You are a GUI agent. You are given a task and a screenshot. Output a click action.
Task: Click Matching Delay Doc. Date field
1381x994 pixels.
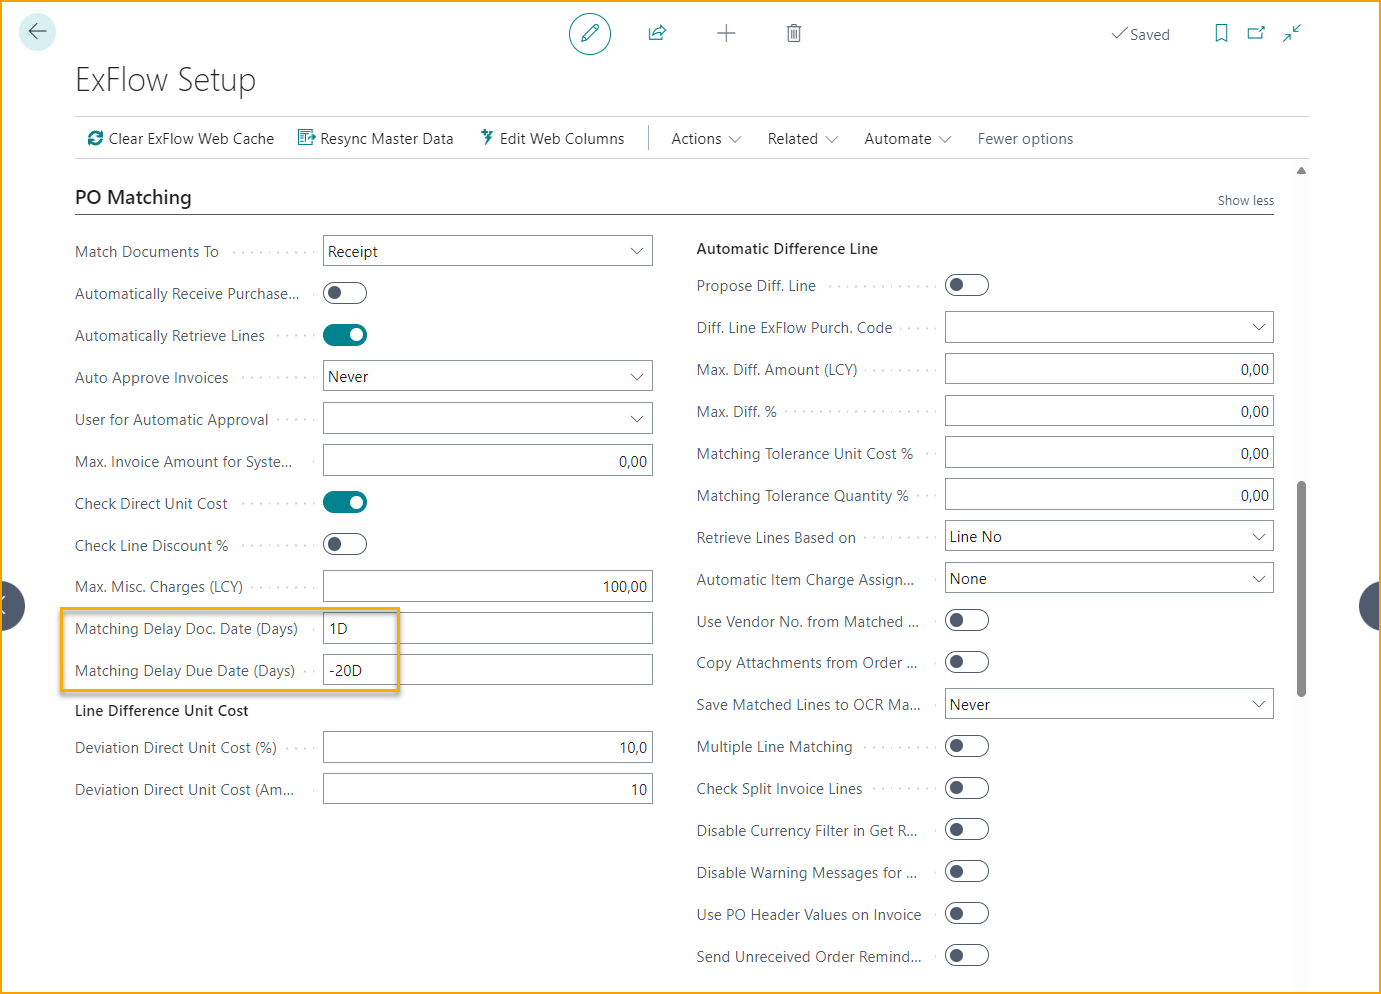[488, 628]
